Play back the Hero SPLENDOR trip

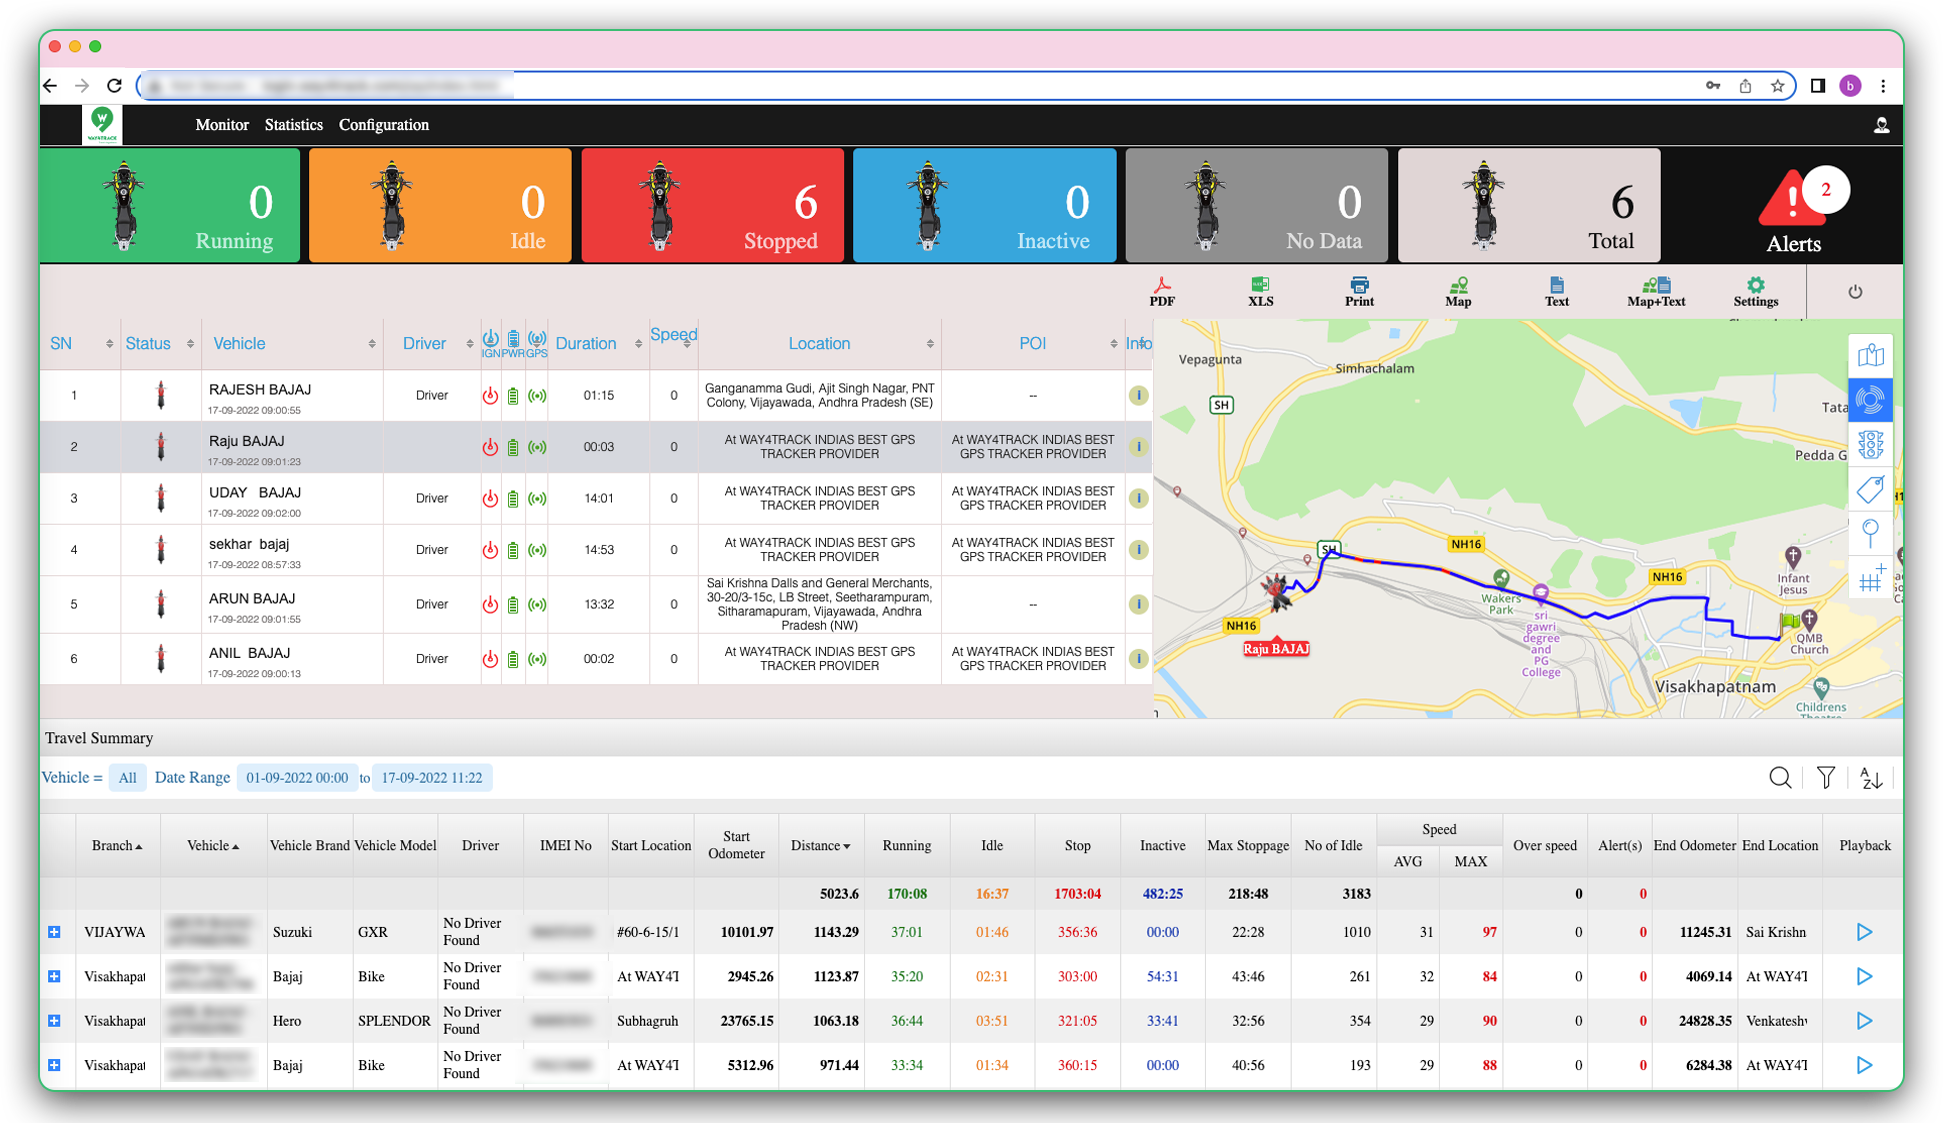click(1864, 1021)
